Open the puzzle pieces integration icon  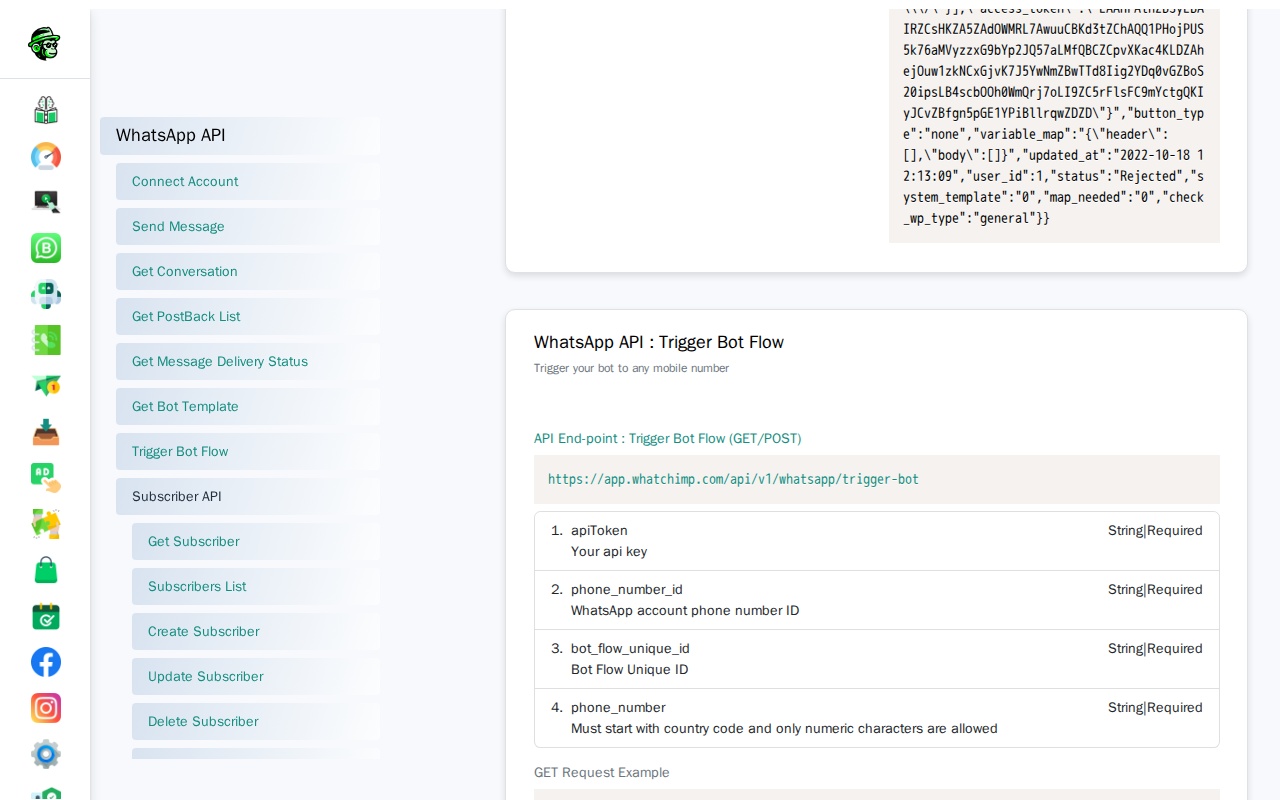click(46, 524)
